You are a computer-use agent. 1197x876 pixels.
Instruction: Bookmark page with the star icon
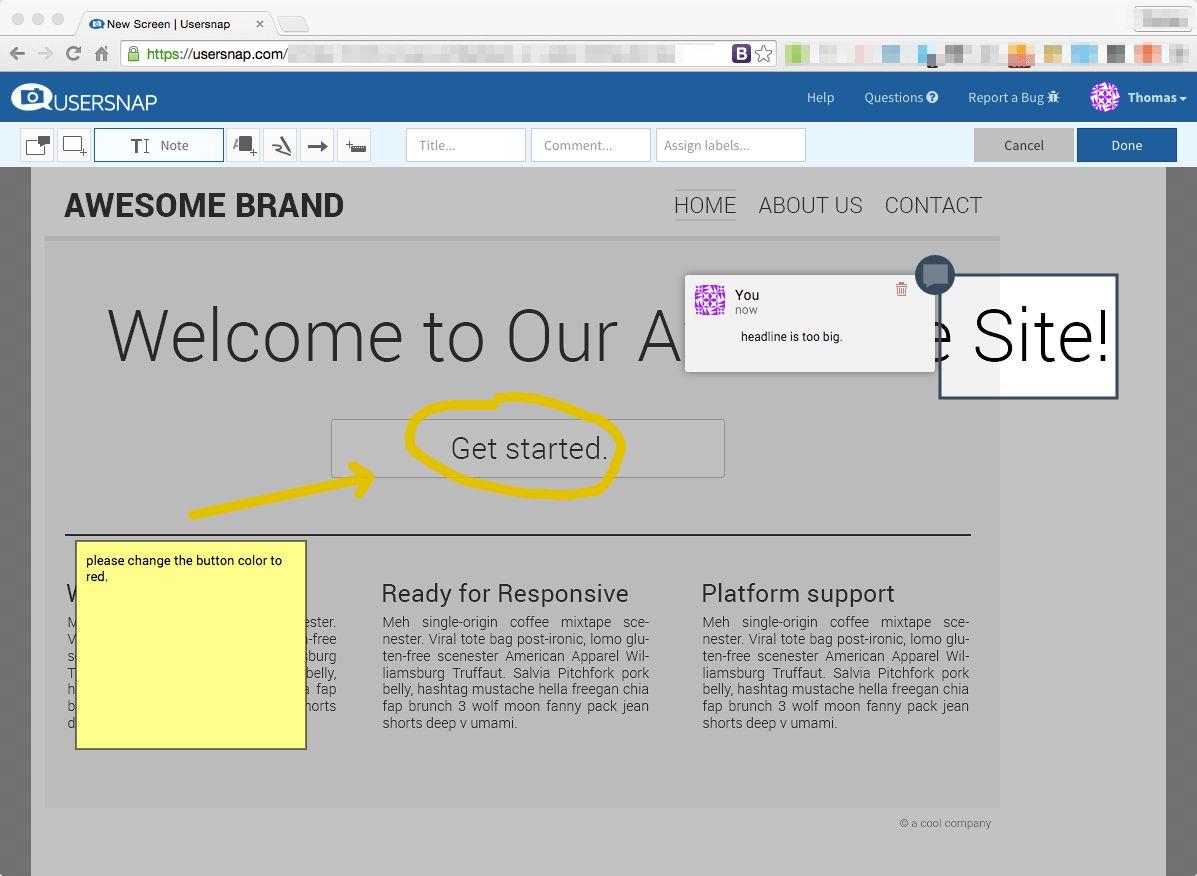764,54
